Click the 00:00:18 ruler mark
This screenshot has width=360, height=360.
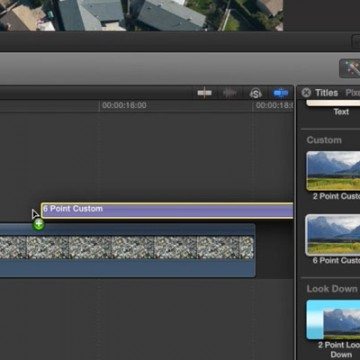pyautogui.click(x=274, y=105)
